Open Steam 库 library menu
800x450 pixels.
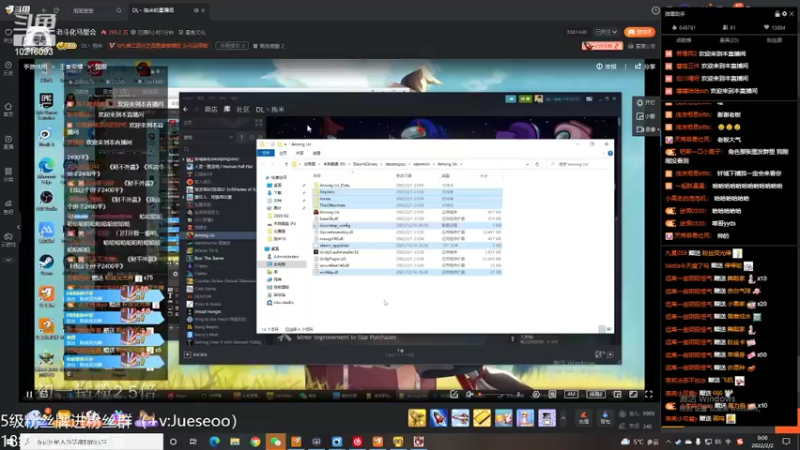coord(227,110)
